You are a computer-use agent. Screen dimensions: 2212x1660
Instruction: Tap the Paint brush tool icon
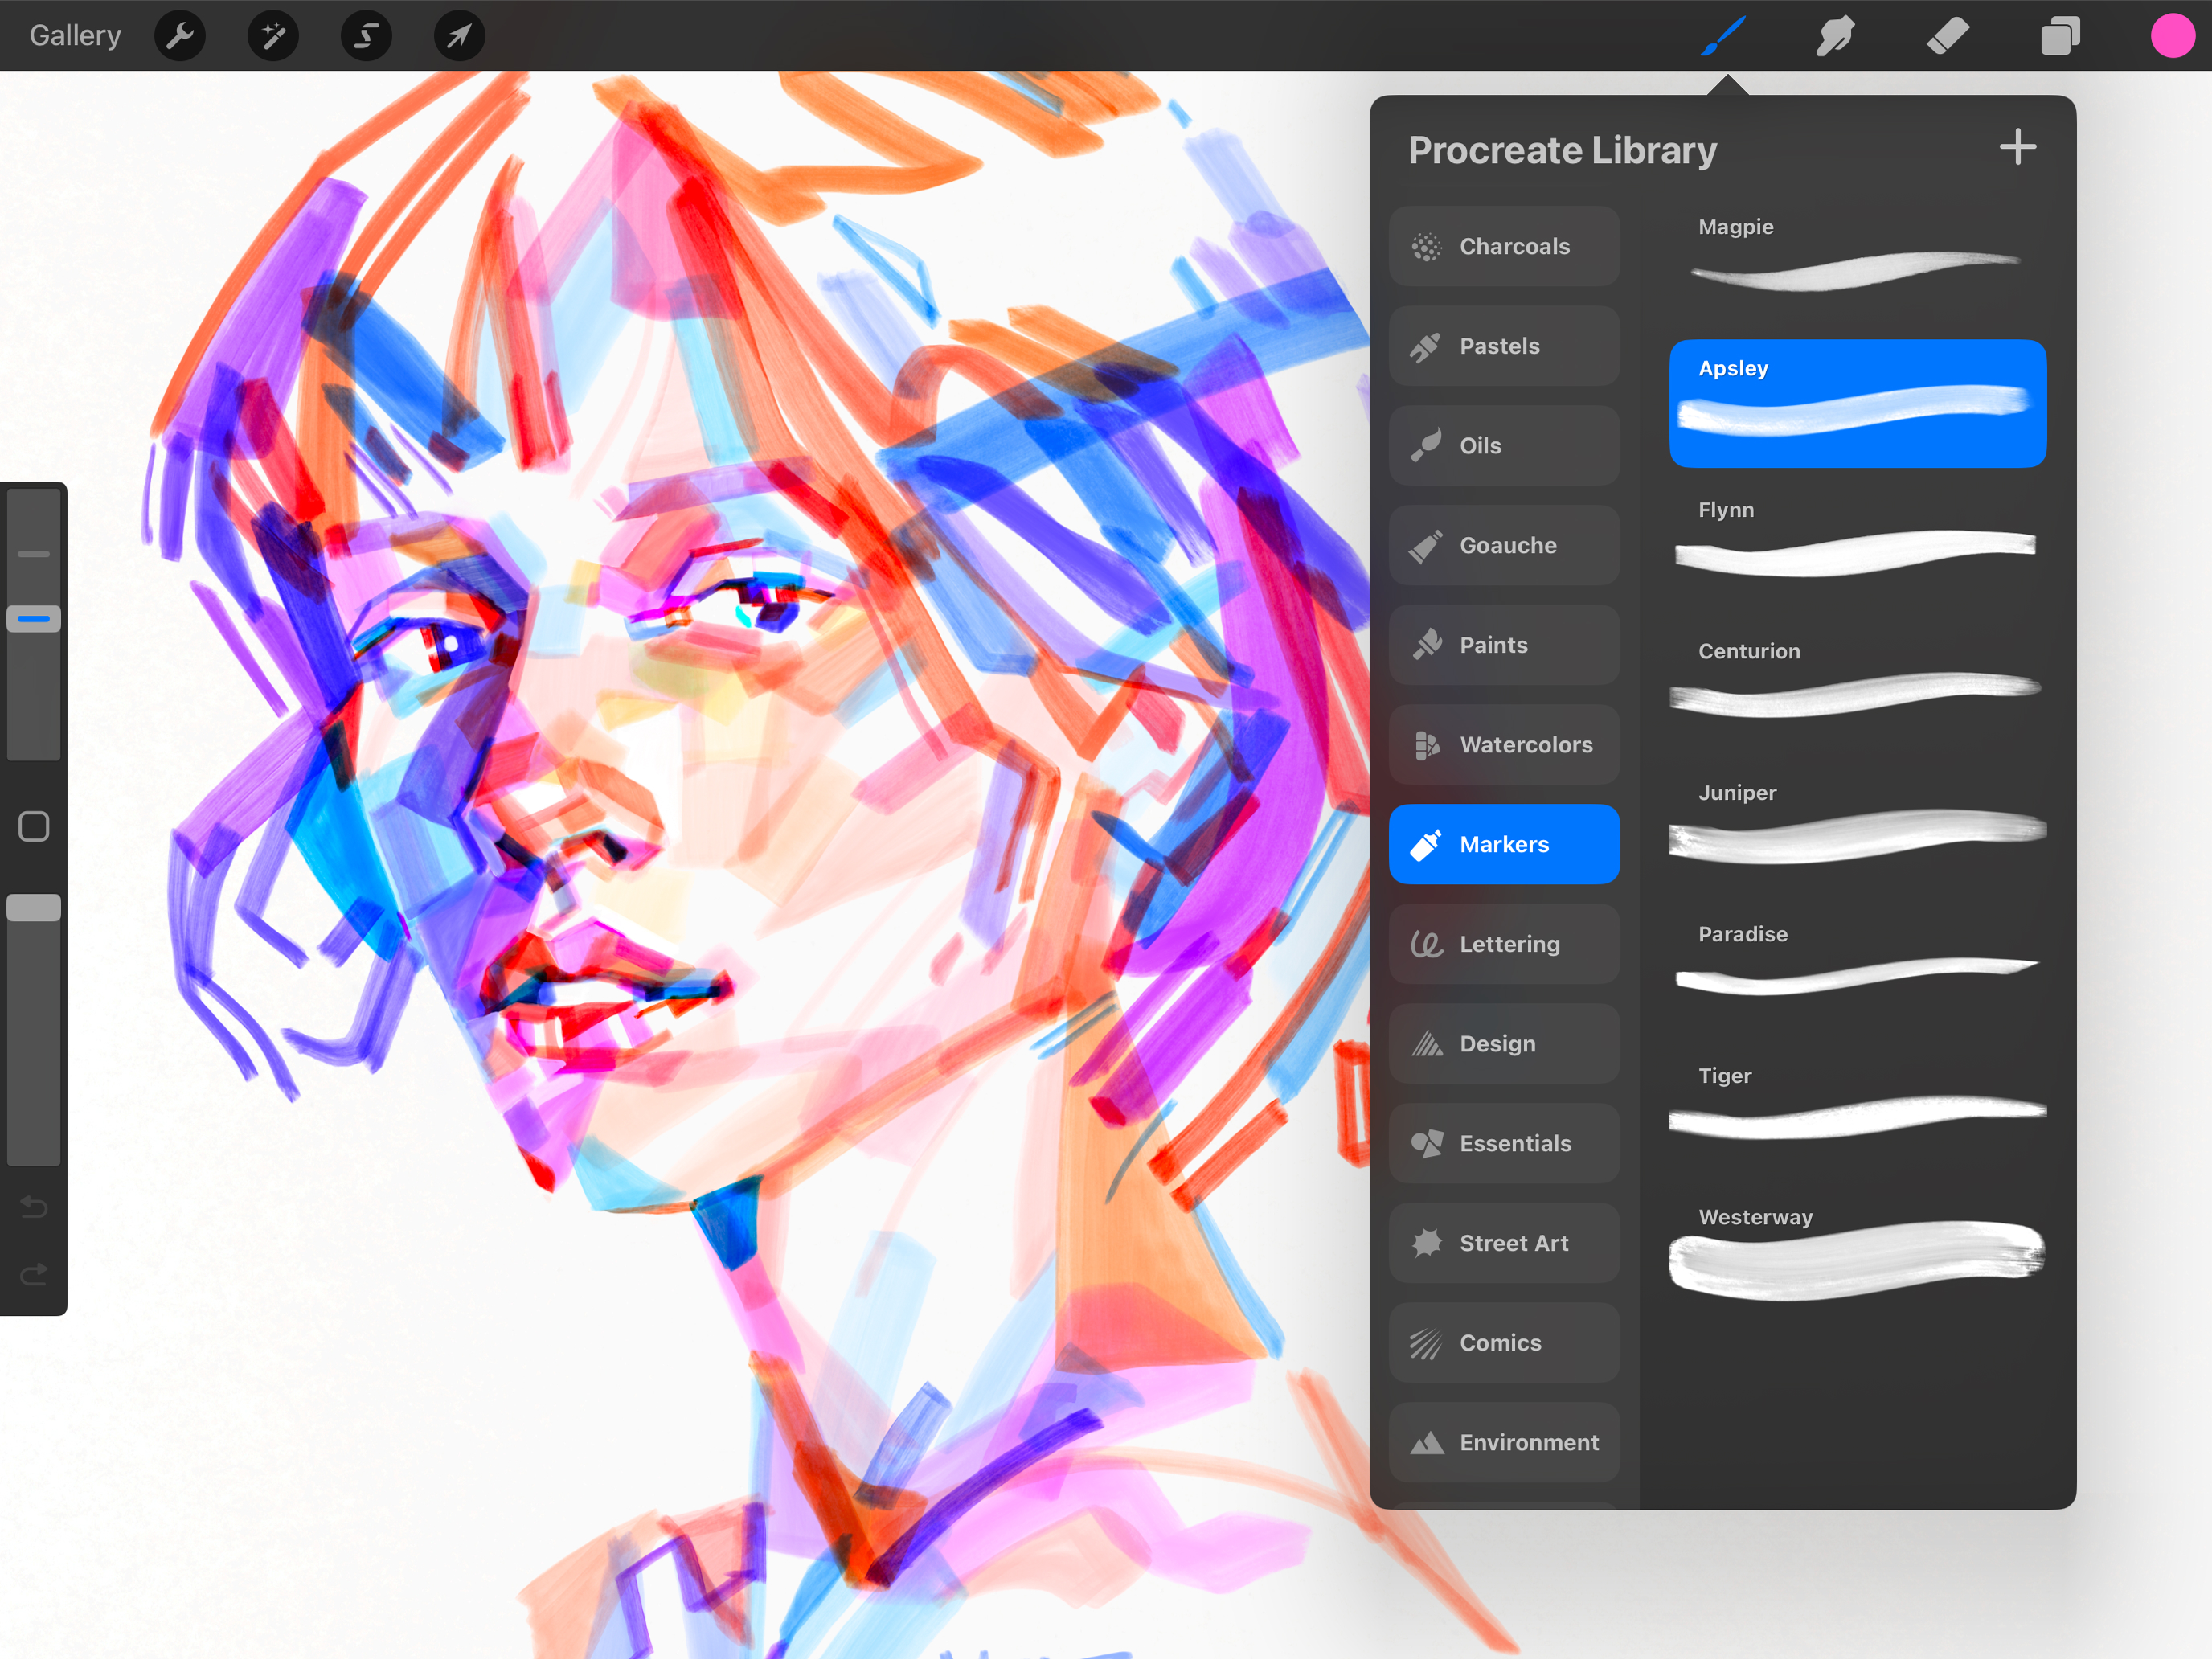1724,36
